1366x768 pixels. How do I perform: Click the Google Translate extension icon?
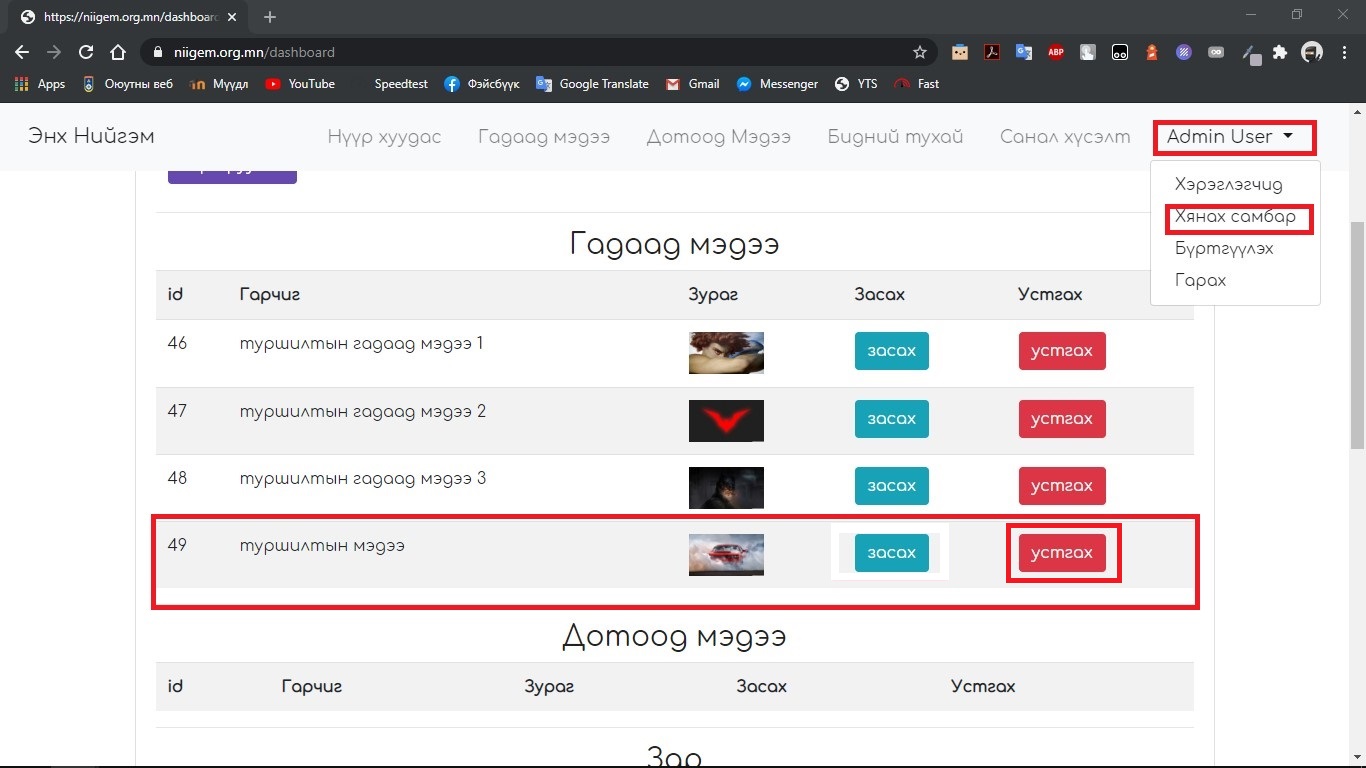tap(1024, 52)
